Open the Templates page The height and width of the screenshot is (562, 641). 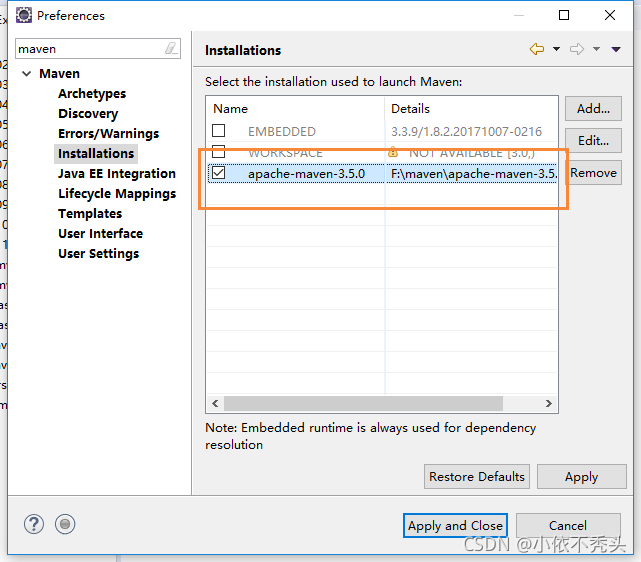(90, 214)
